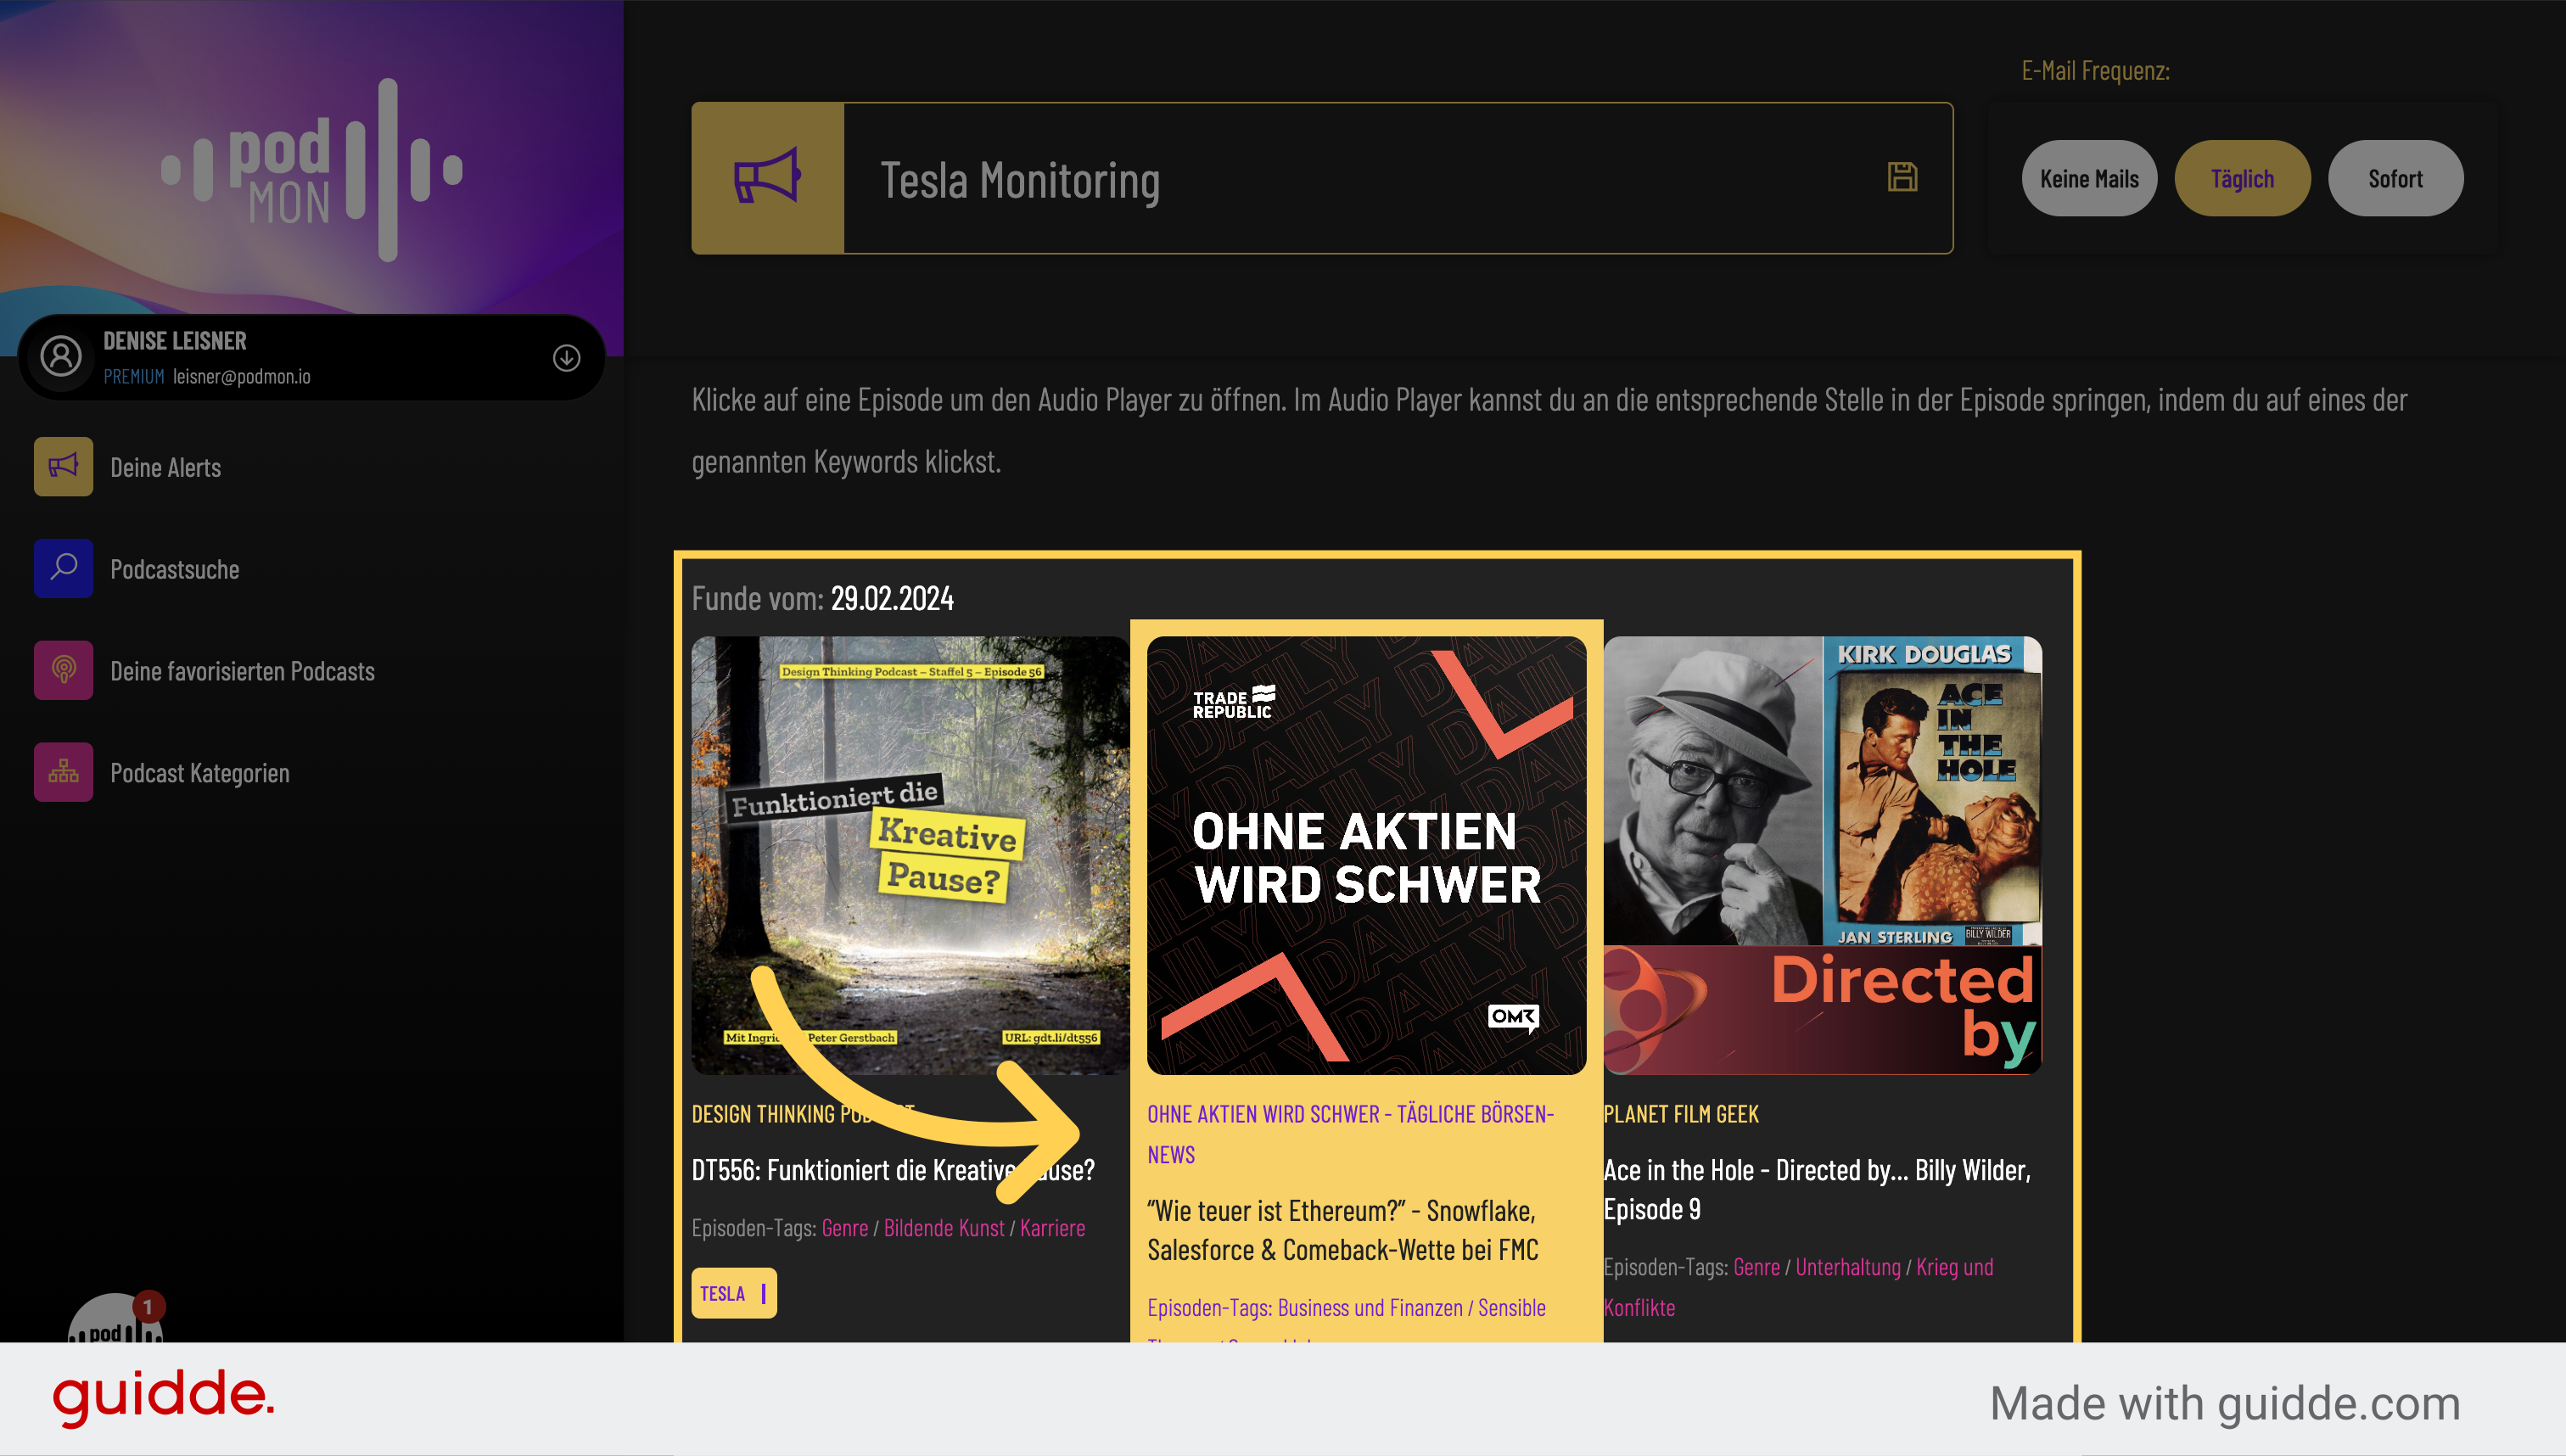Open OHNE AKTIEN WIRD SCHWER podcast title link
Screen dimensions: 2566x1456
pos(1350,1134)
